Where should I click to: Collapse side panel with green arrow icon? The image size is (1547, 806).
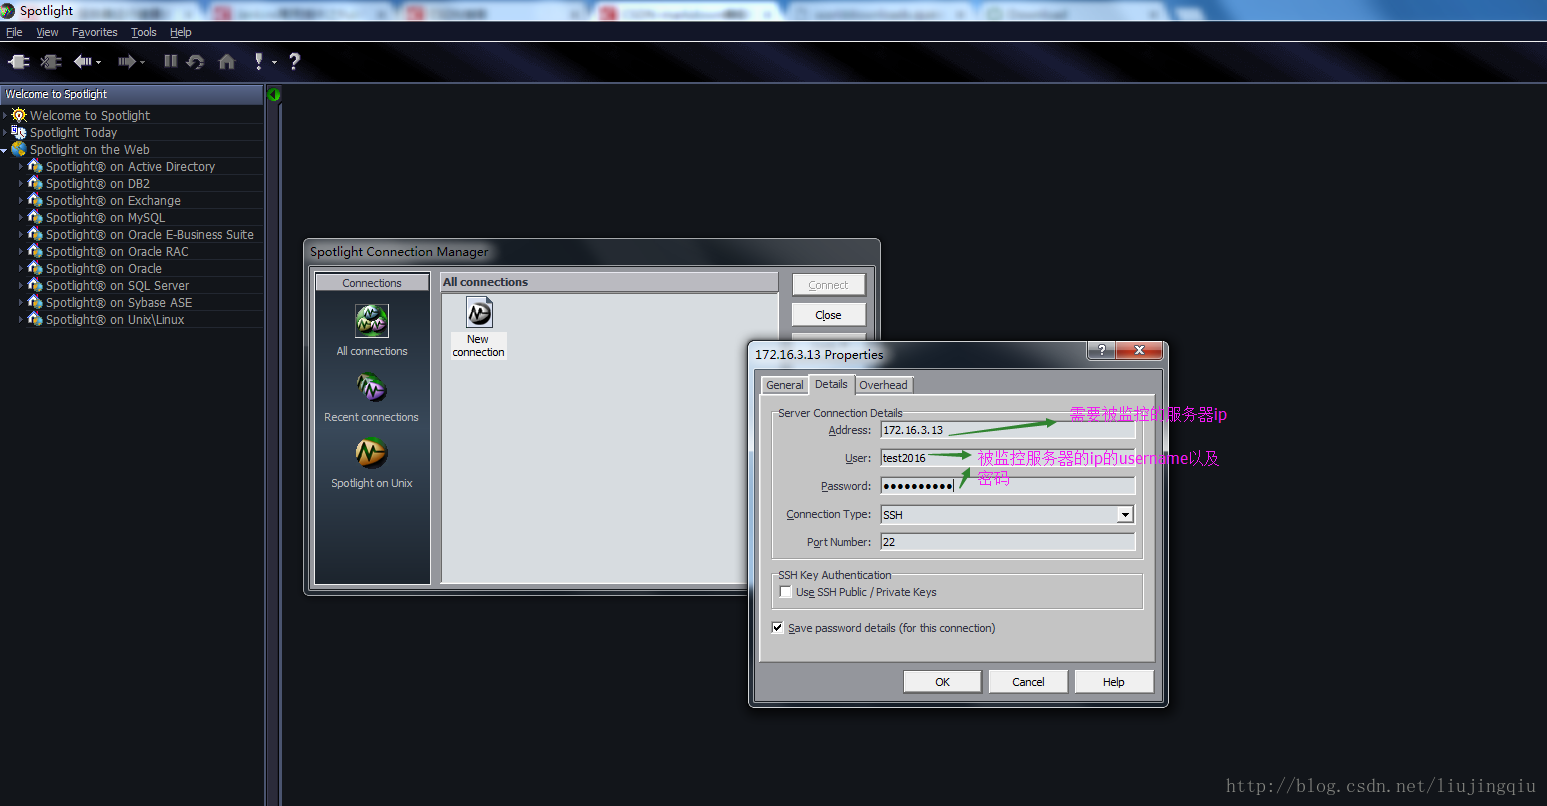(x=274, y=94)
